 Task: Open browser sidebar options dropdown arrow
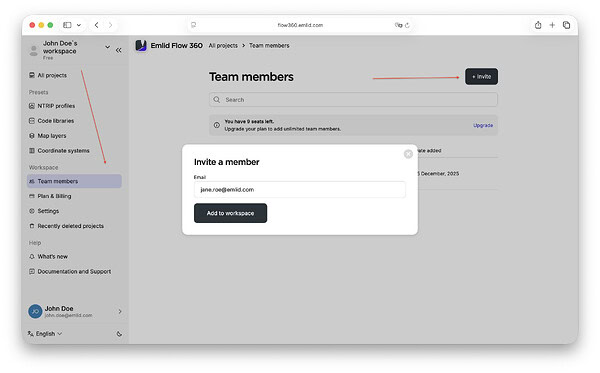[79, 25]
